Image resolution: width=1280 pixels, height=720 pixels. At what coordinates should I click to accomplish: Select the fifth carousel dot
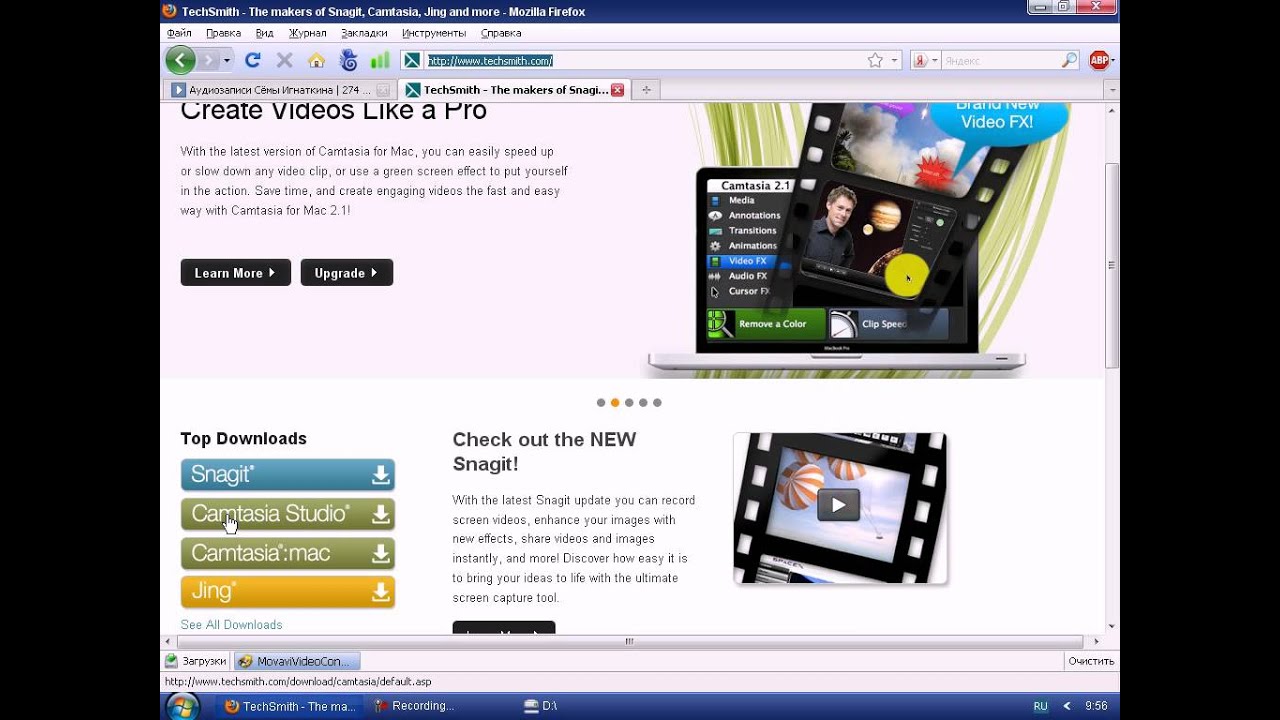(x=657, y=403)
